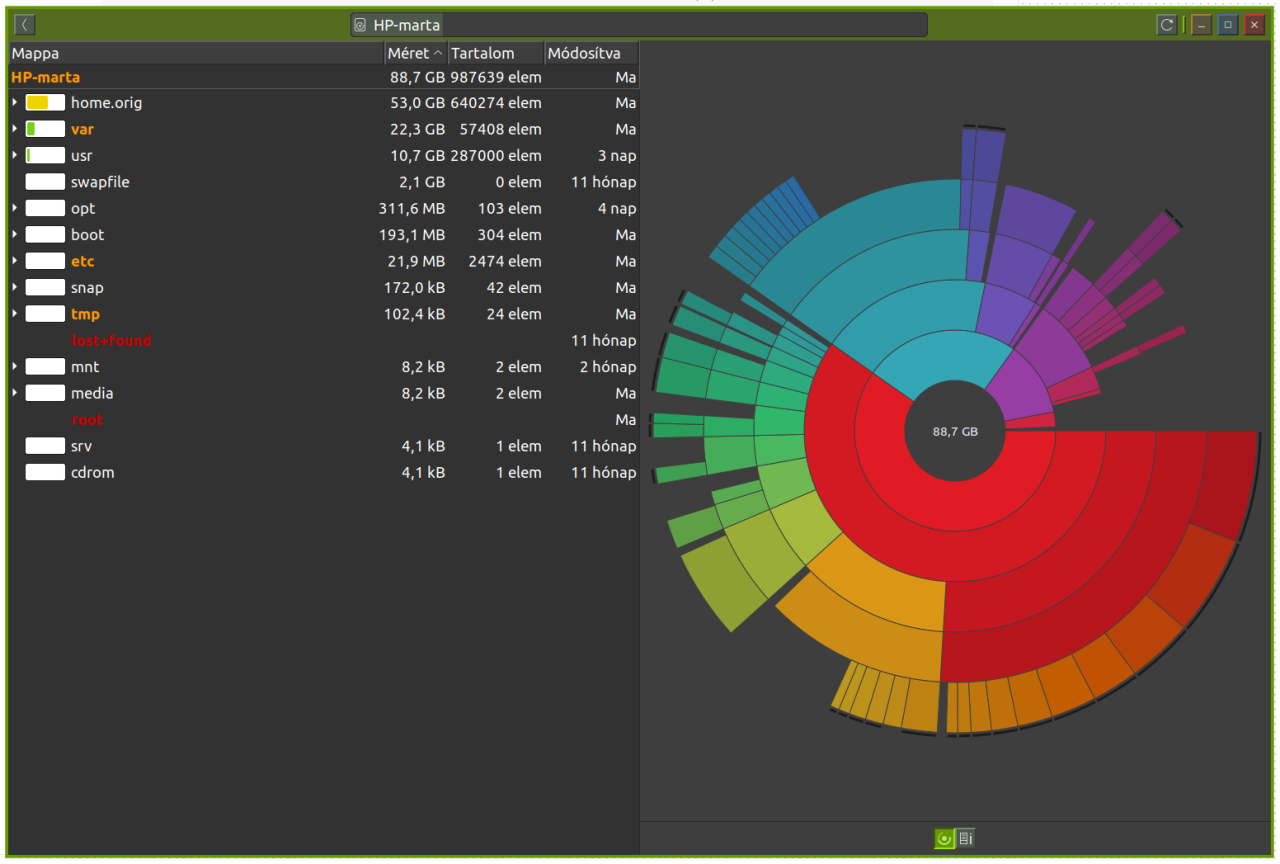Click the usr usage bar
Screen dimensions: 1280x864
pyautogui.click(x=45, y=156)
